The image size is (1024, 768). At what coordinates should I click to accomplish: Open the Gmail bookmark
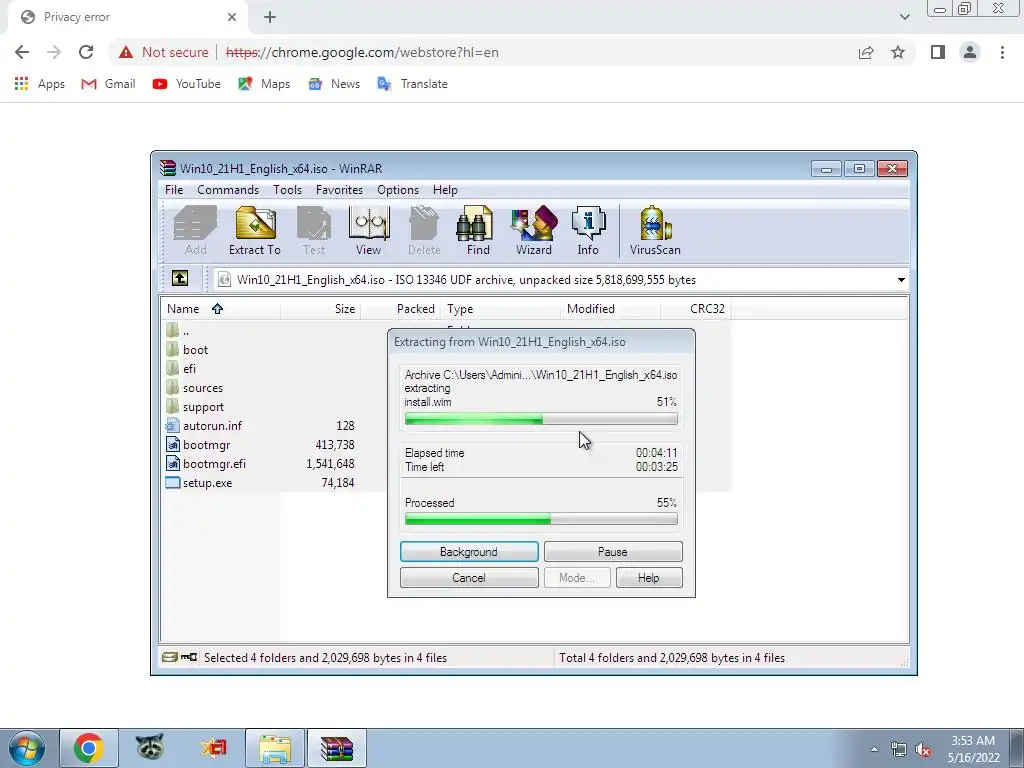(x=108, y=84)
